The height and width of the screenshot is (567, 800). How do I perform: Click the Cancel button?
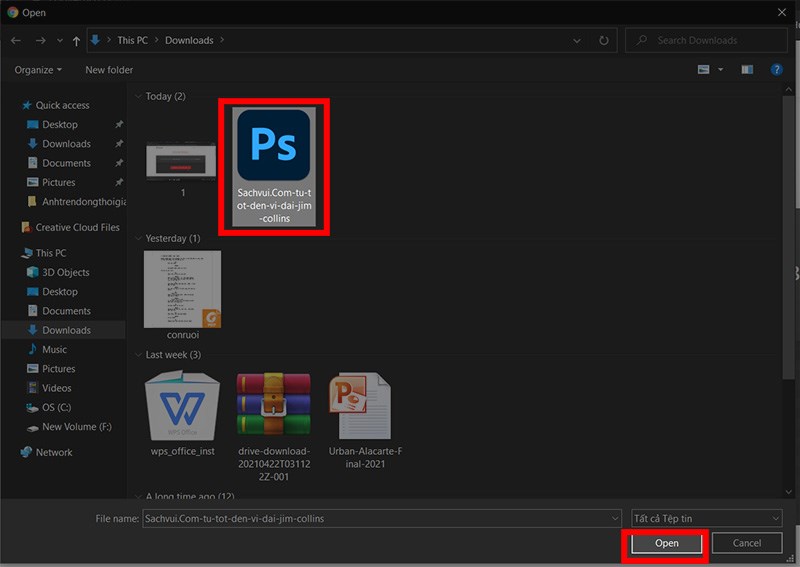[x=747, y=543]
